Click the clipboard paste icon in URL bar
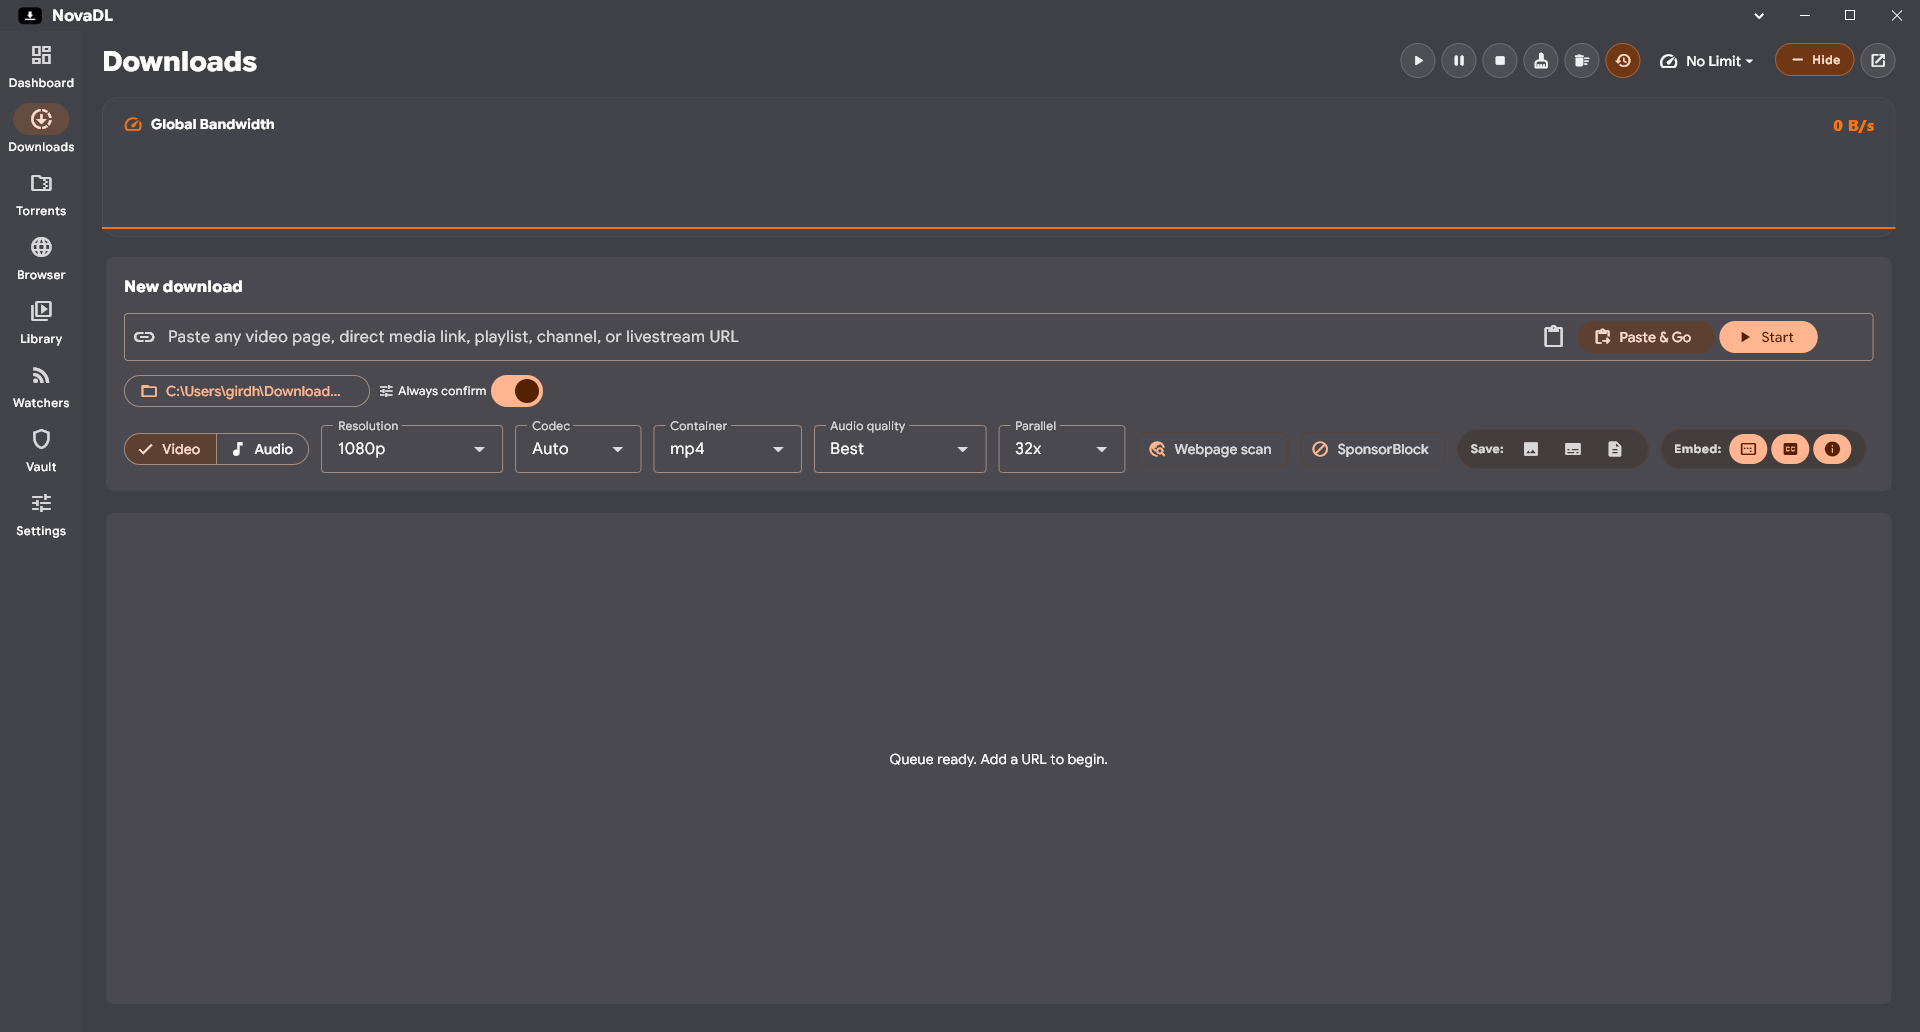The image size is (1920, 1032). (x=1553, y=337)
